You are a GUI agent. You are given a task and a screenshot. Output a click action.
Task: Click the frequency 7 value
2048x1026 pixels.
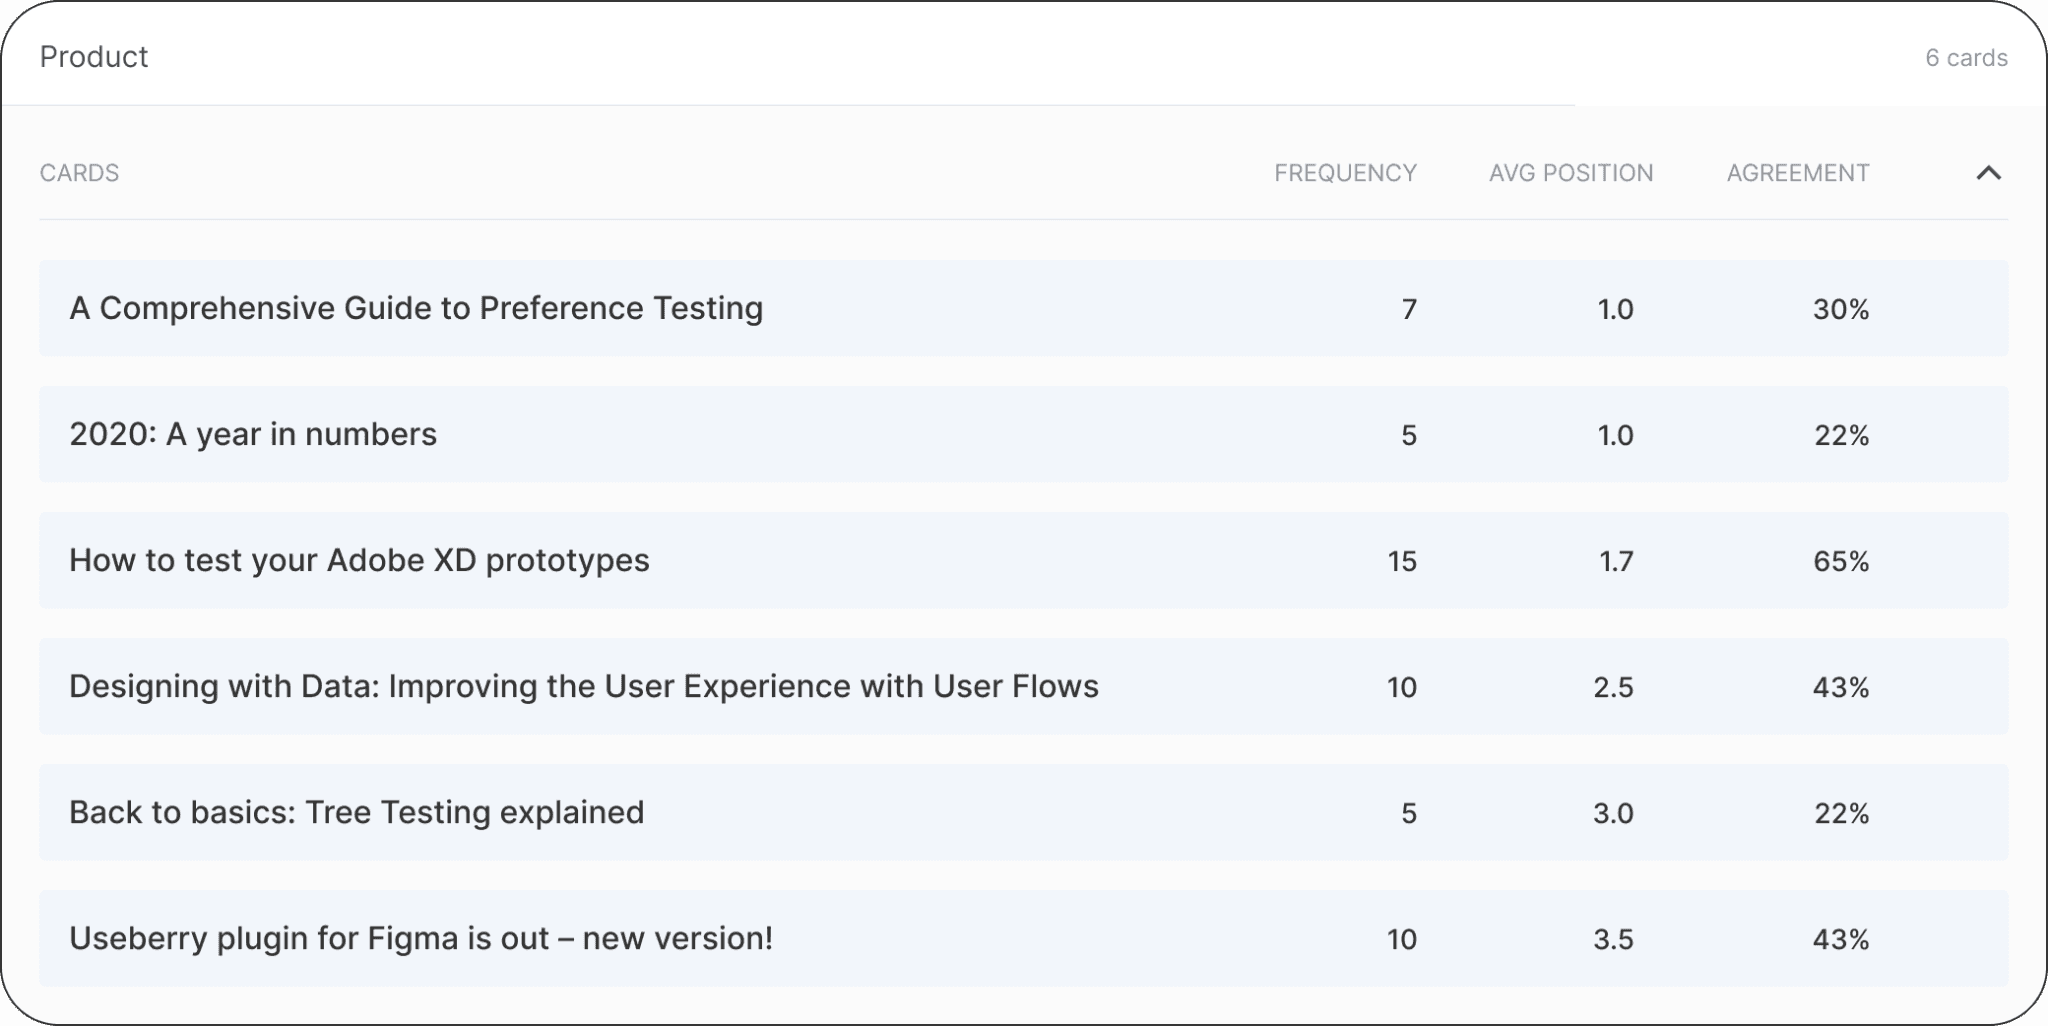coord(1409,309)
